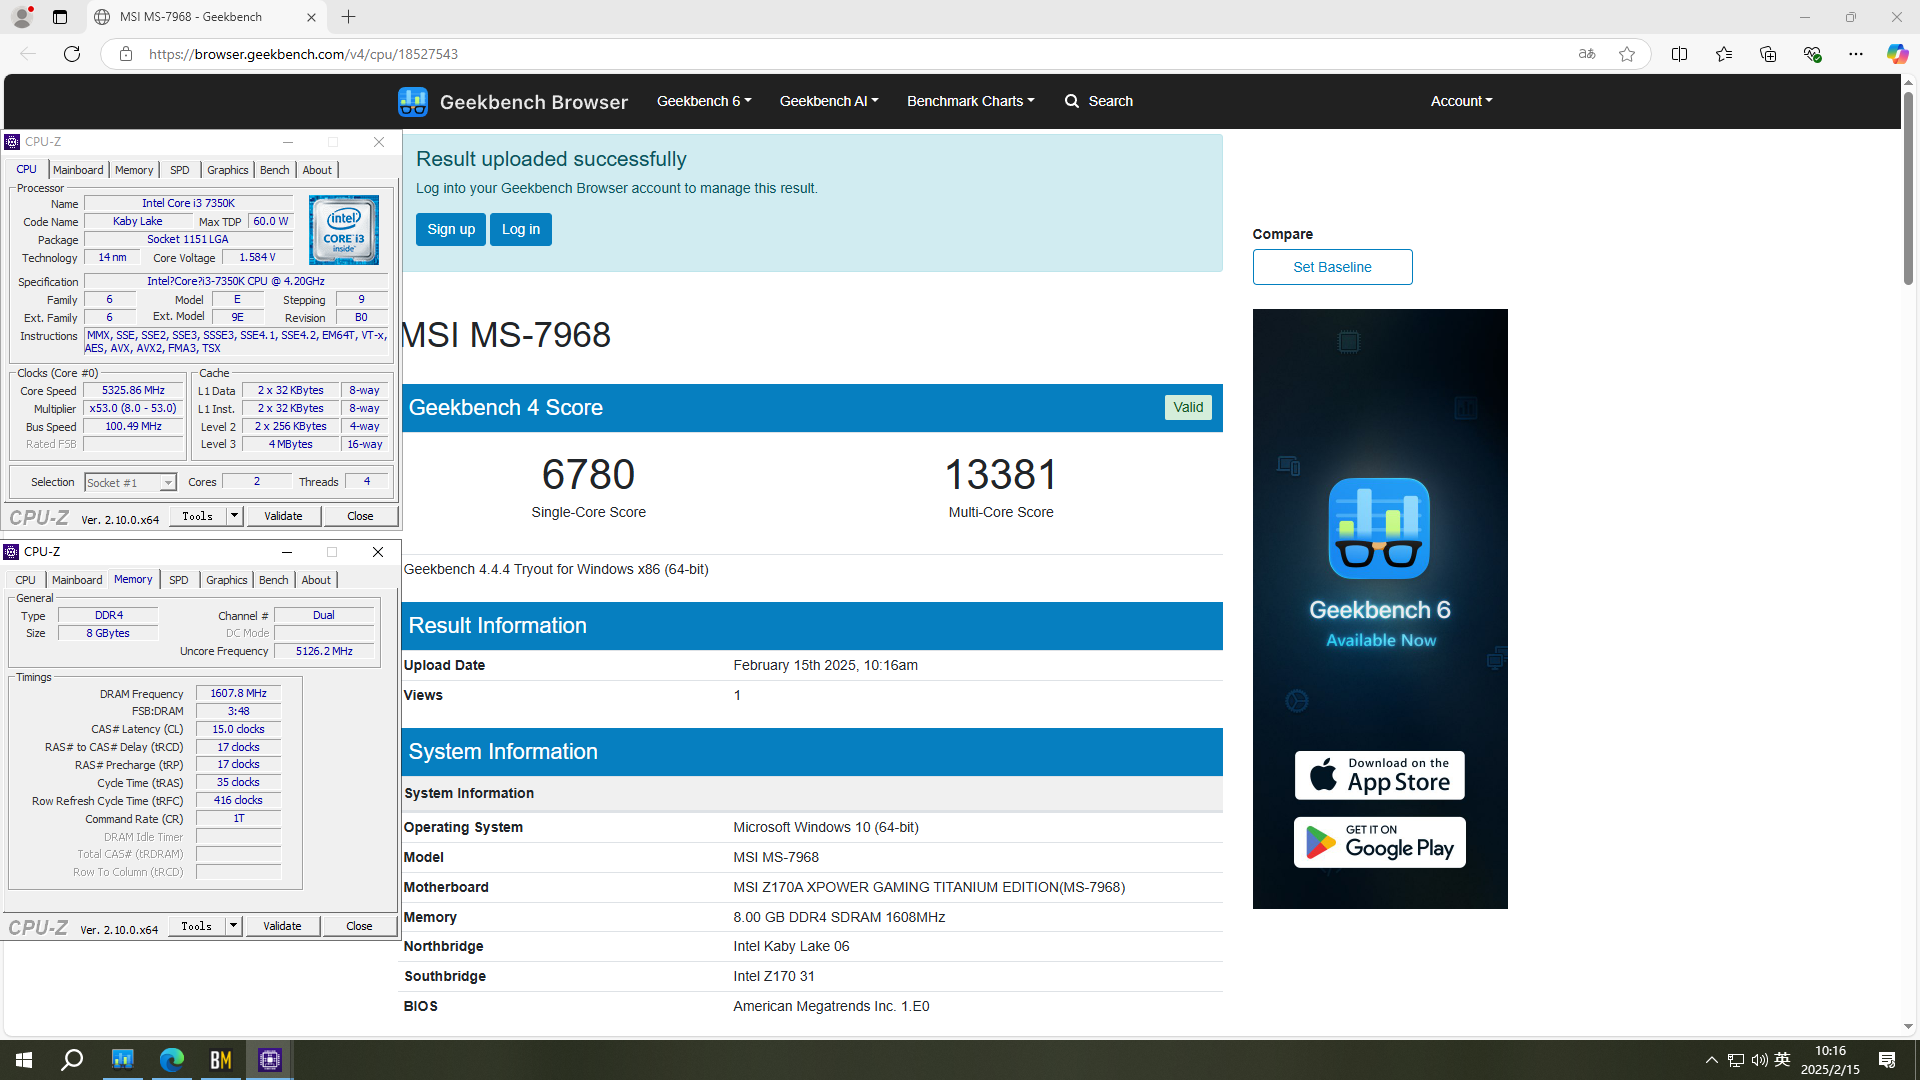This screenshot has width=1920, height=1080.
Task: Open Edge settings and more ellipsis
Action: click(x=1855, y=54)
